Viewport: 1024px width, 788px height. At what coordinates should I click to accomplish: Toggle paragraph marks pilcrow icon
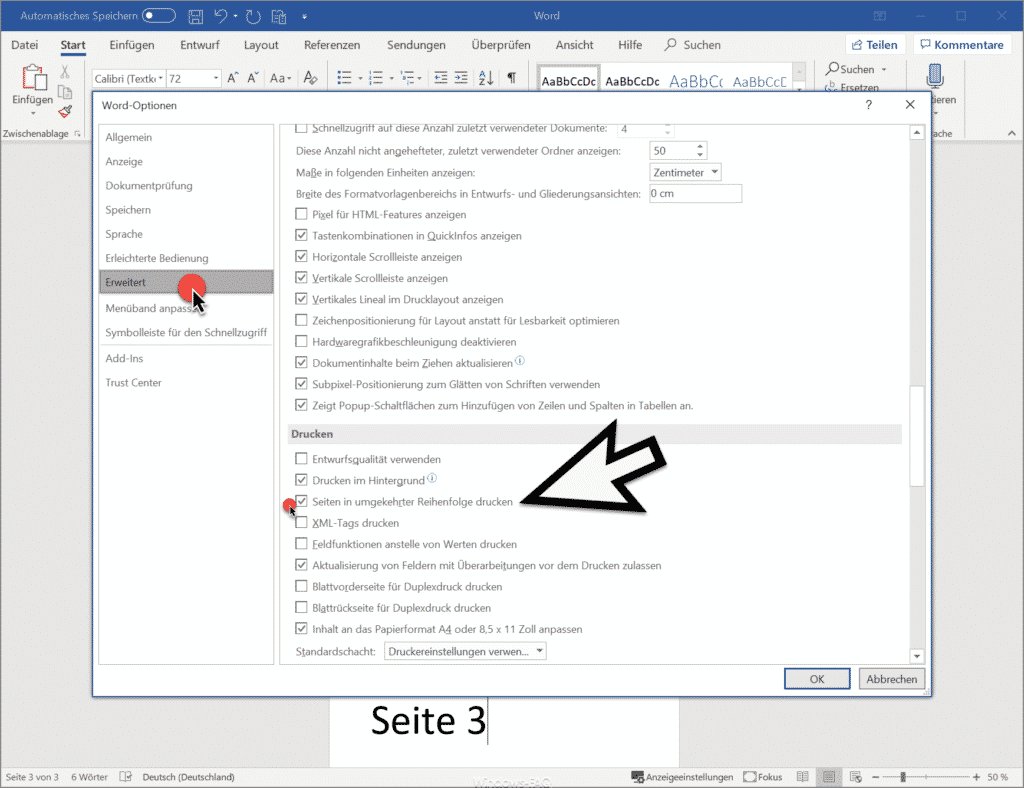click(511, 78)
